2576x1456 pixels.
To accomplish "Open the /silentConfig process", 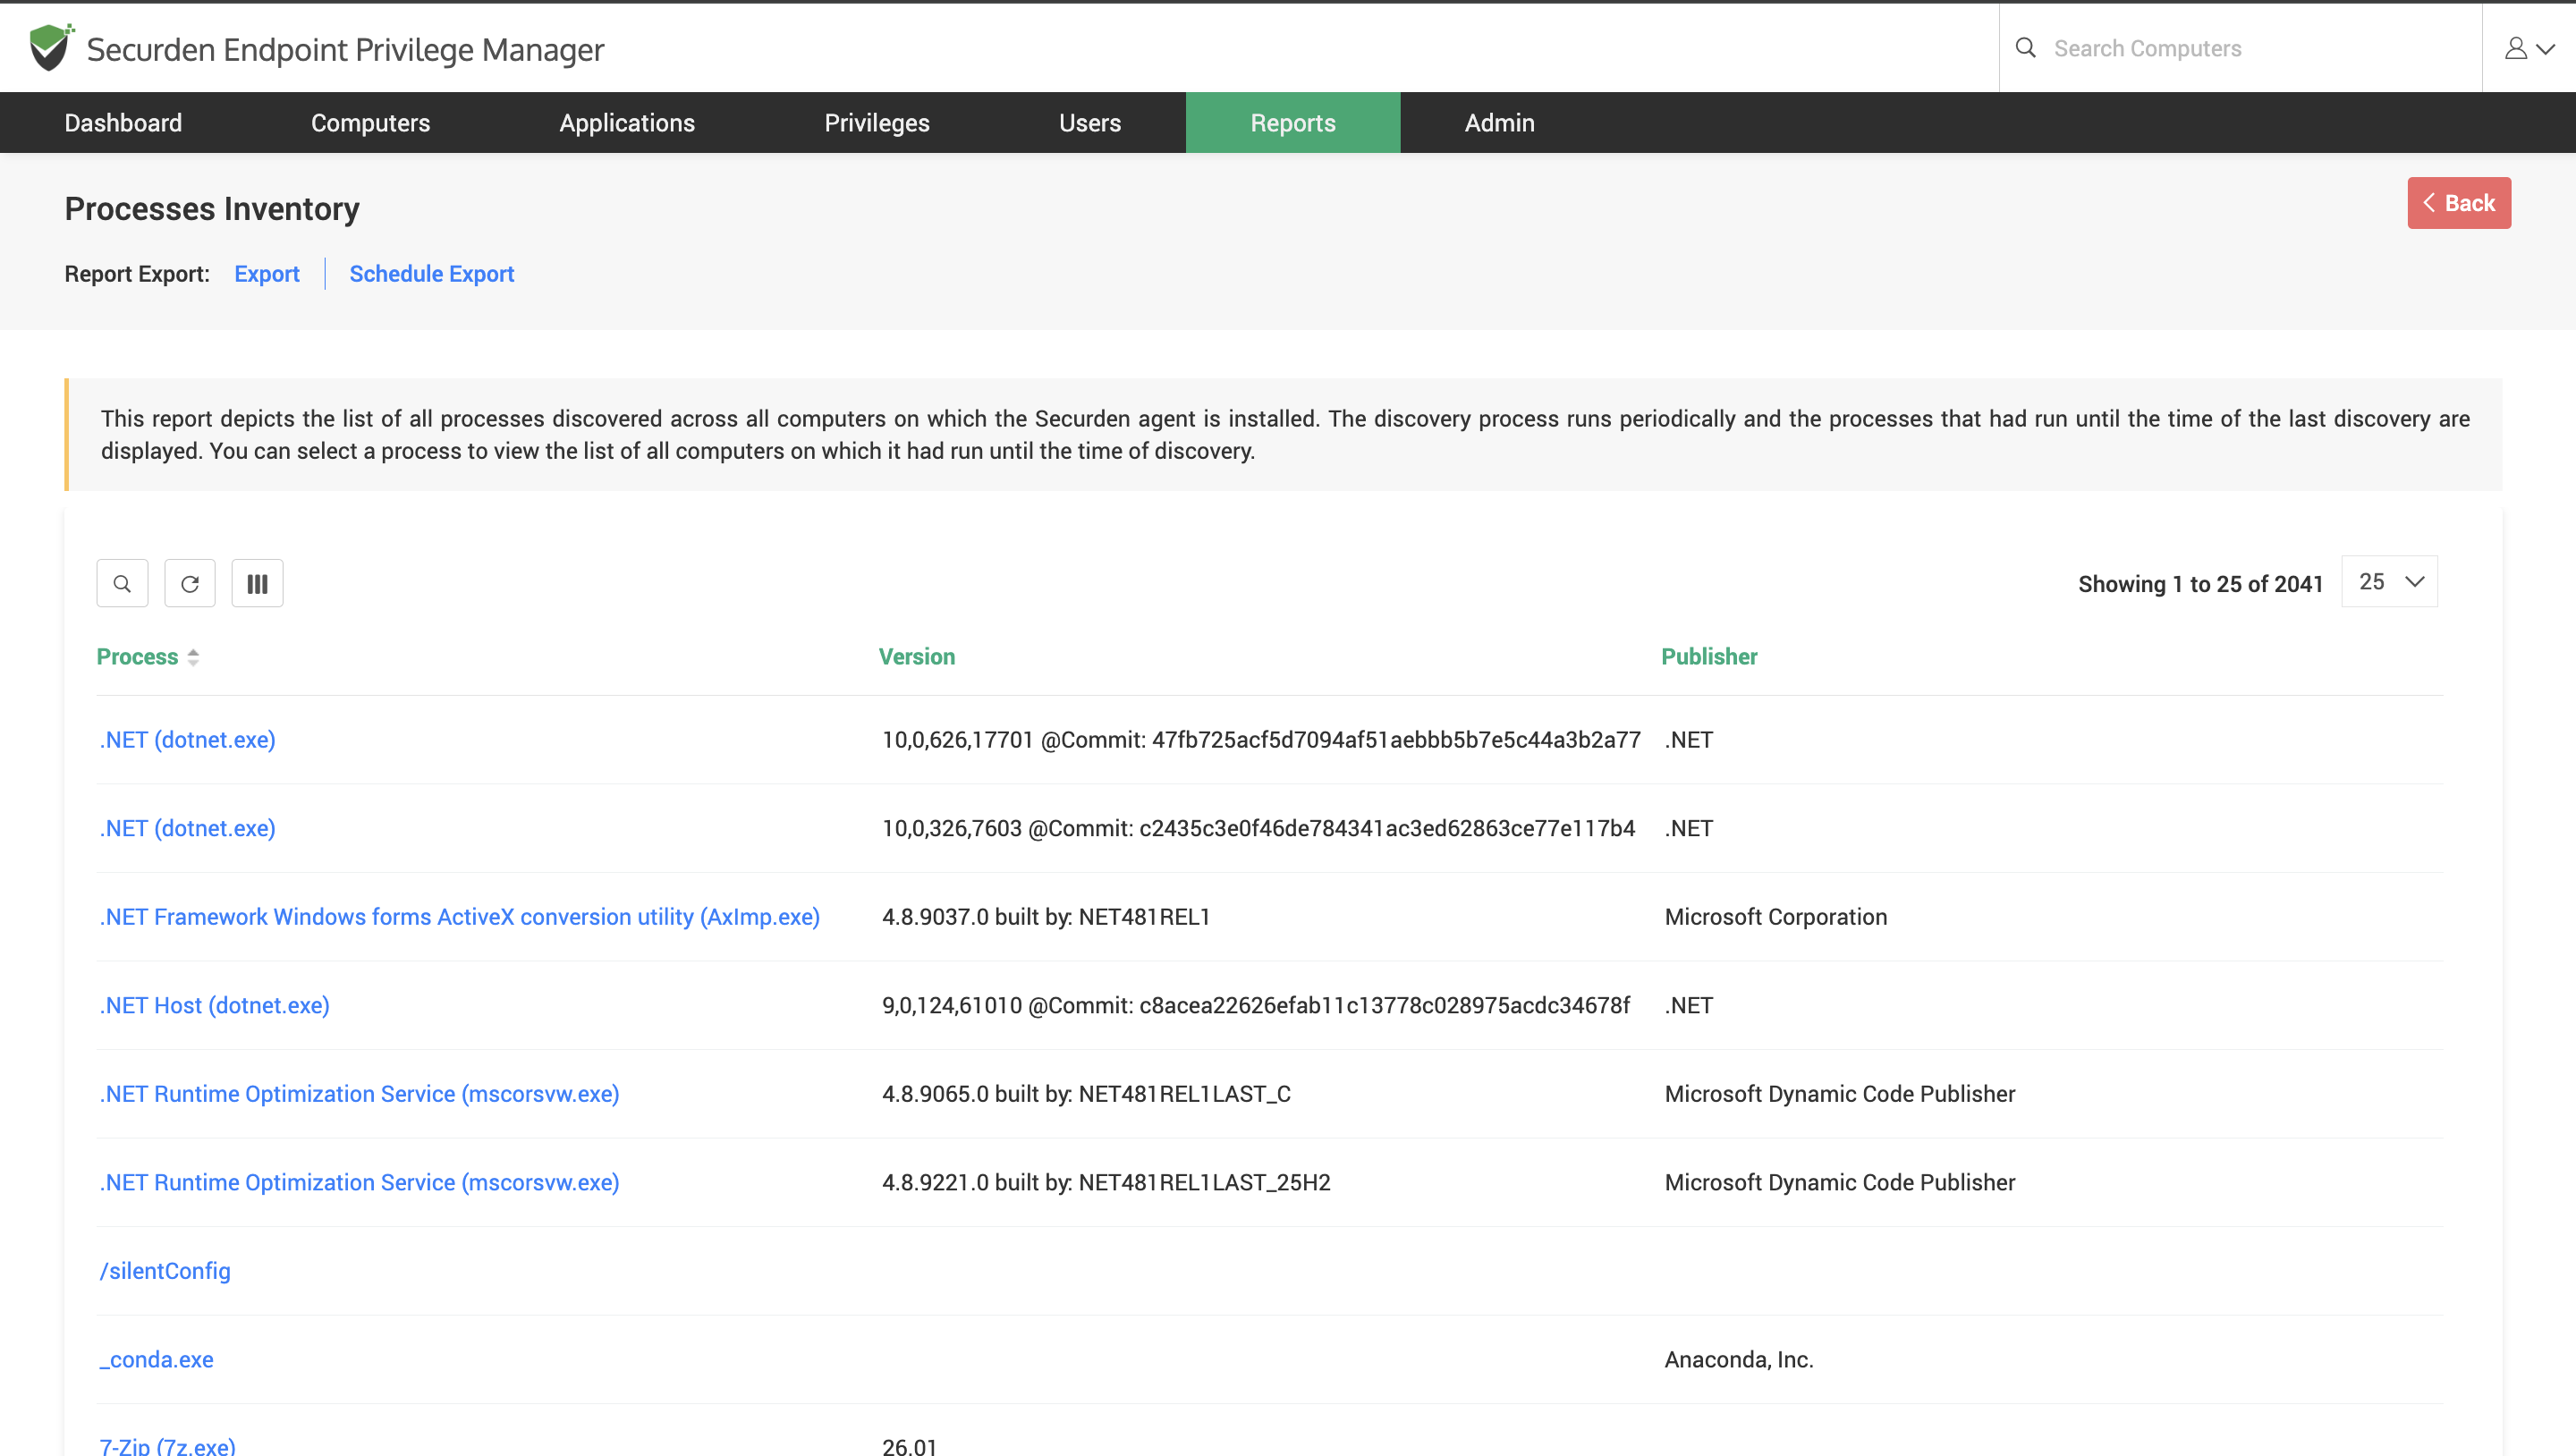I will click(x=165, y=1271).
